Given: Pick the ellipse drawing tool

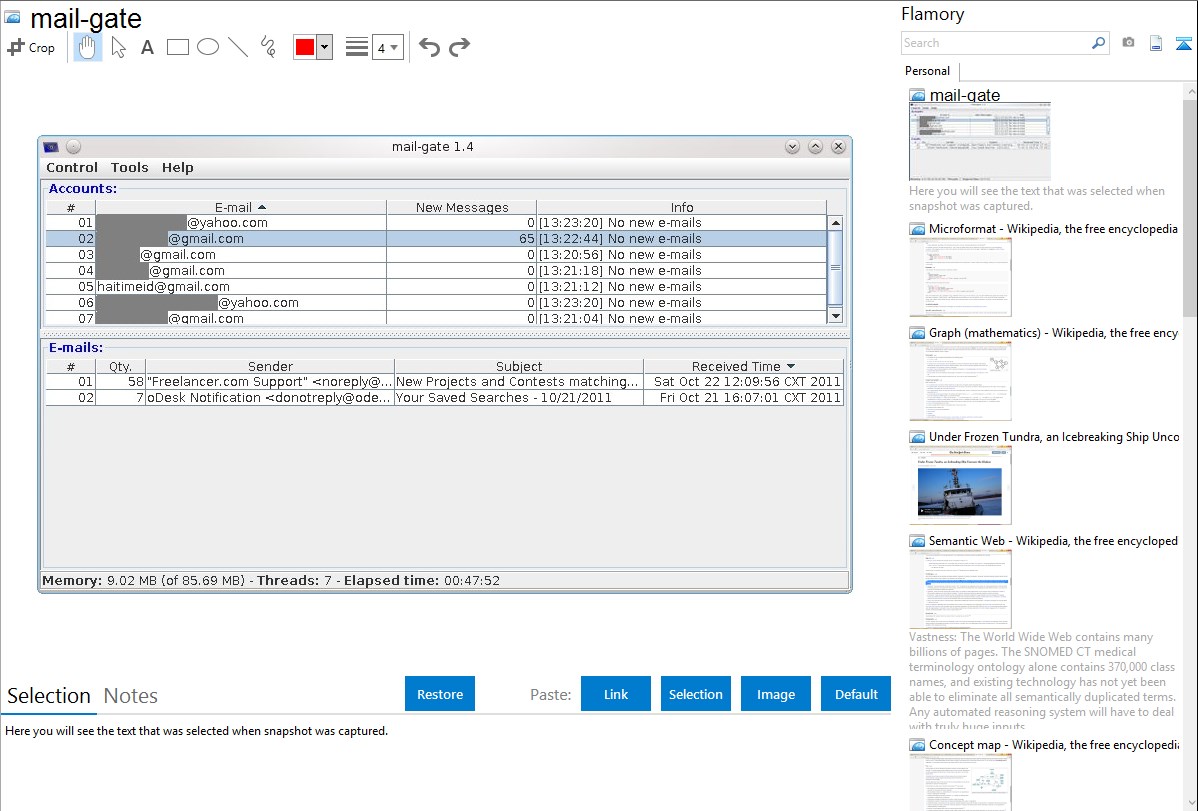Looking at the screenshot, I should click(208, 47).
